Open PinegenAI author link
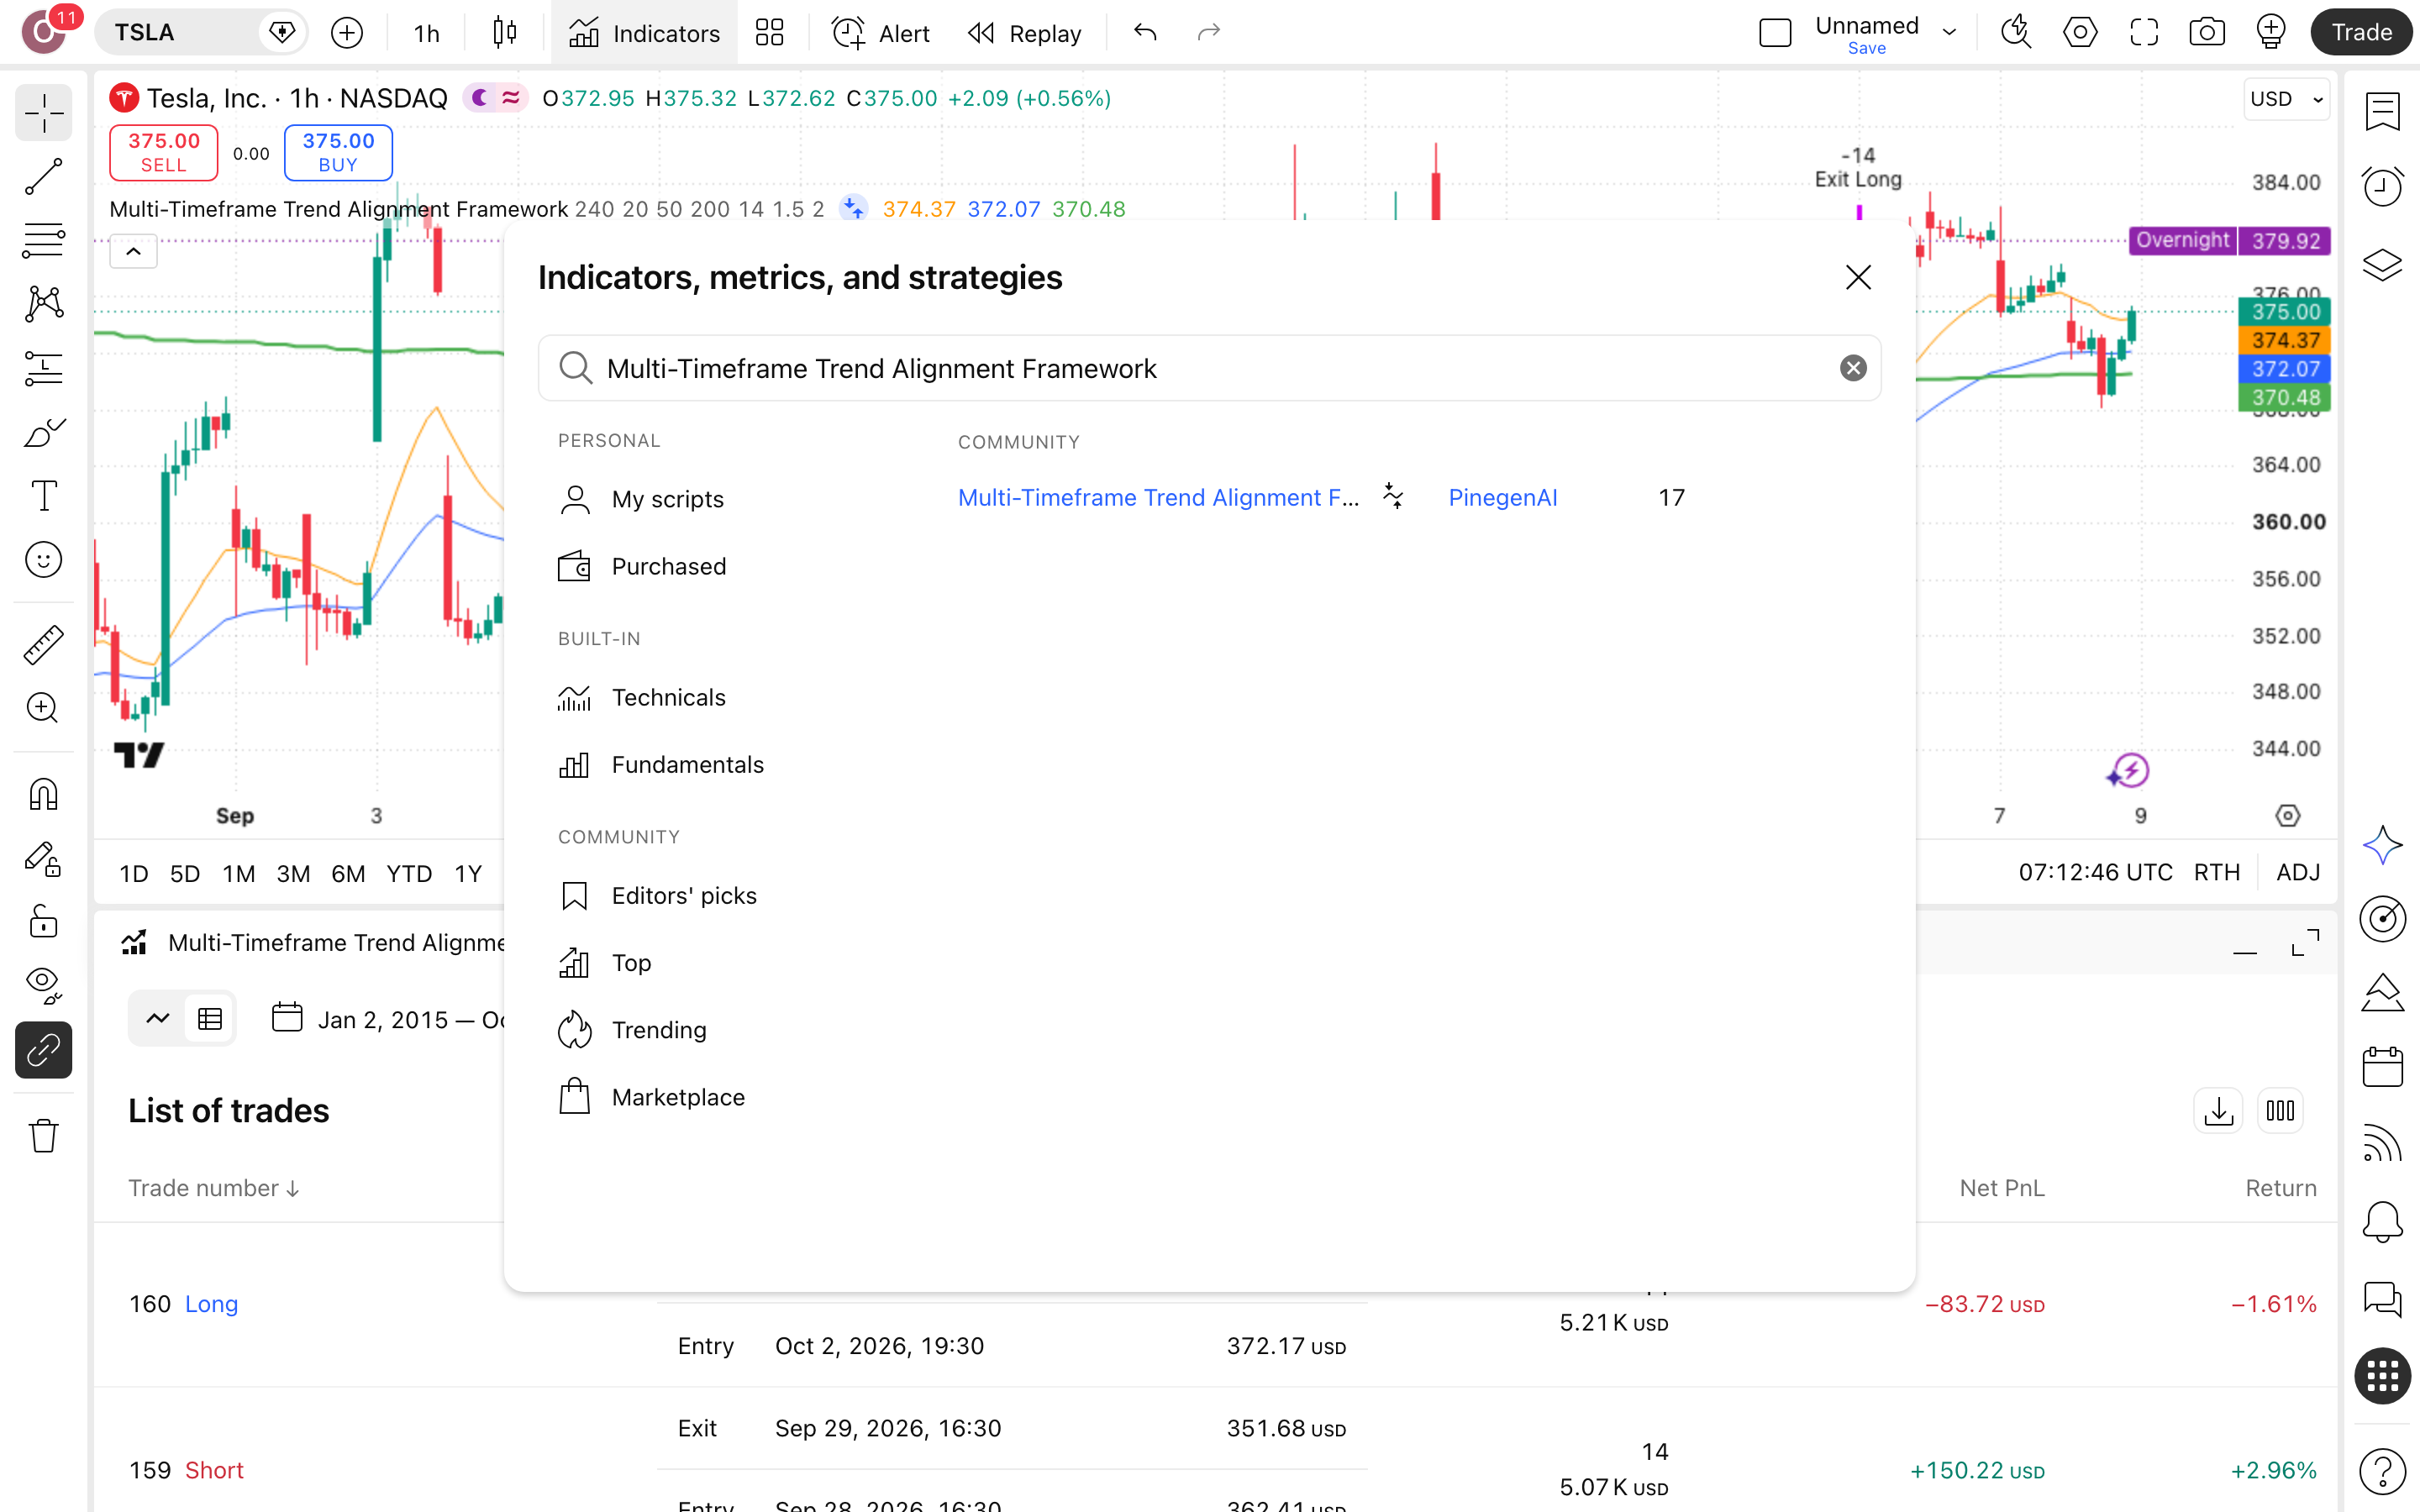 1502,497
